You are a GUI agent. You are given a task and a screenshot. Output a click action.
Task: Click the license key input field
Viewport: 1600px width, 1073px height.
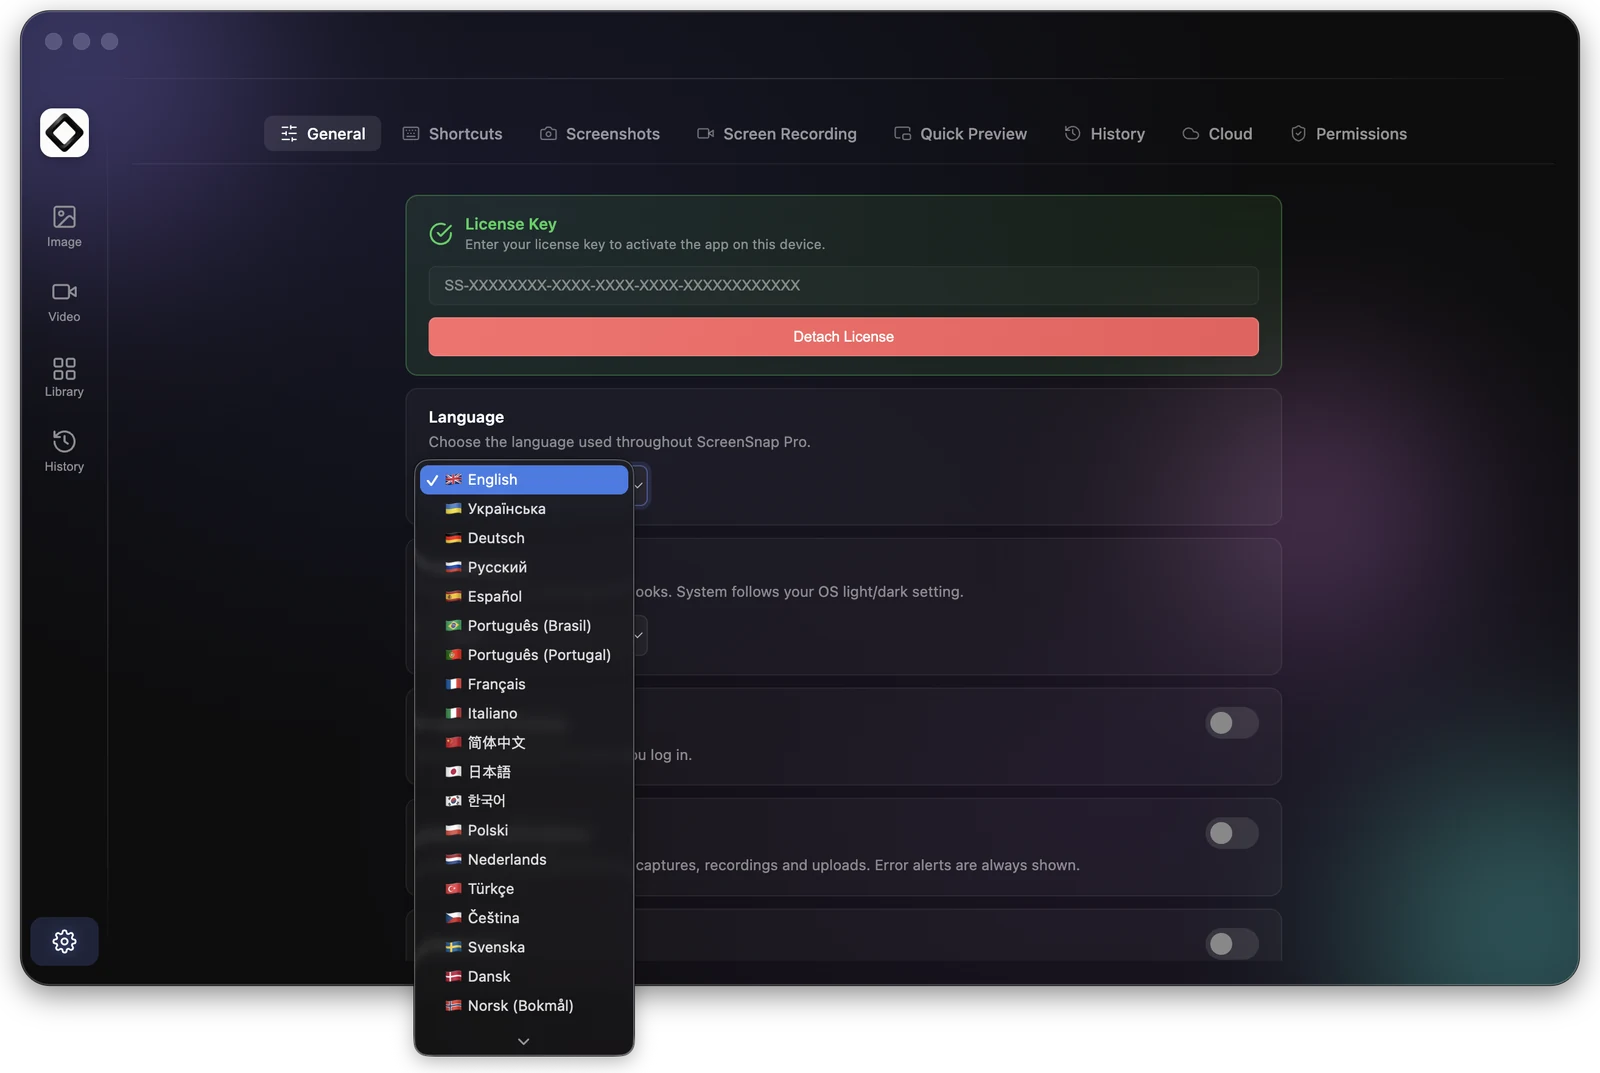click(843, 285)
